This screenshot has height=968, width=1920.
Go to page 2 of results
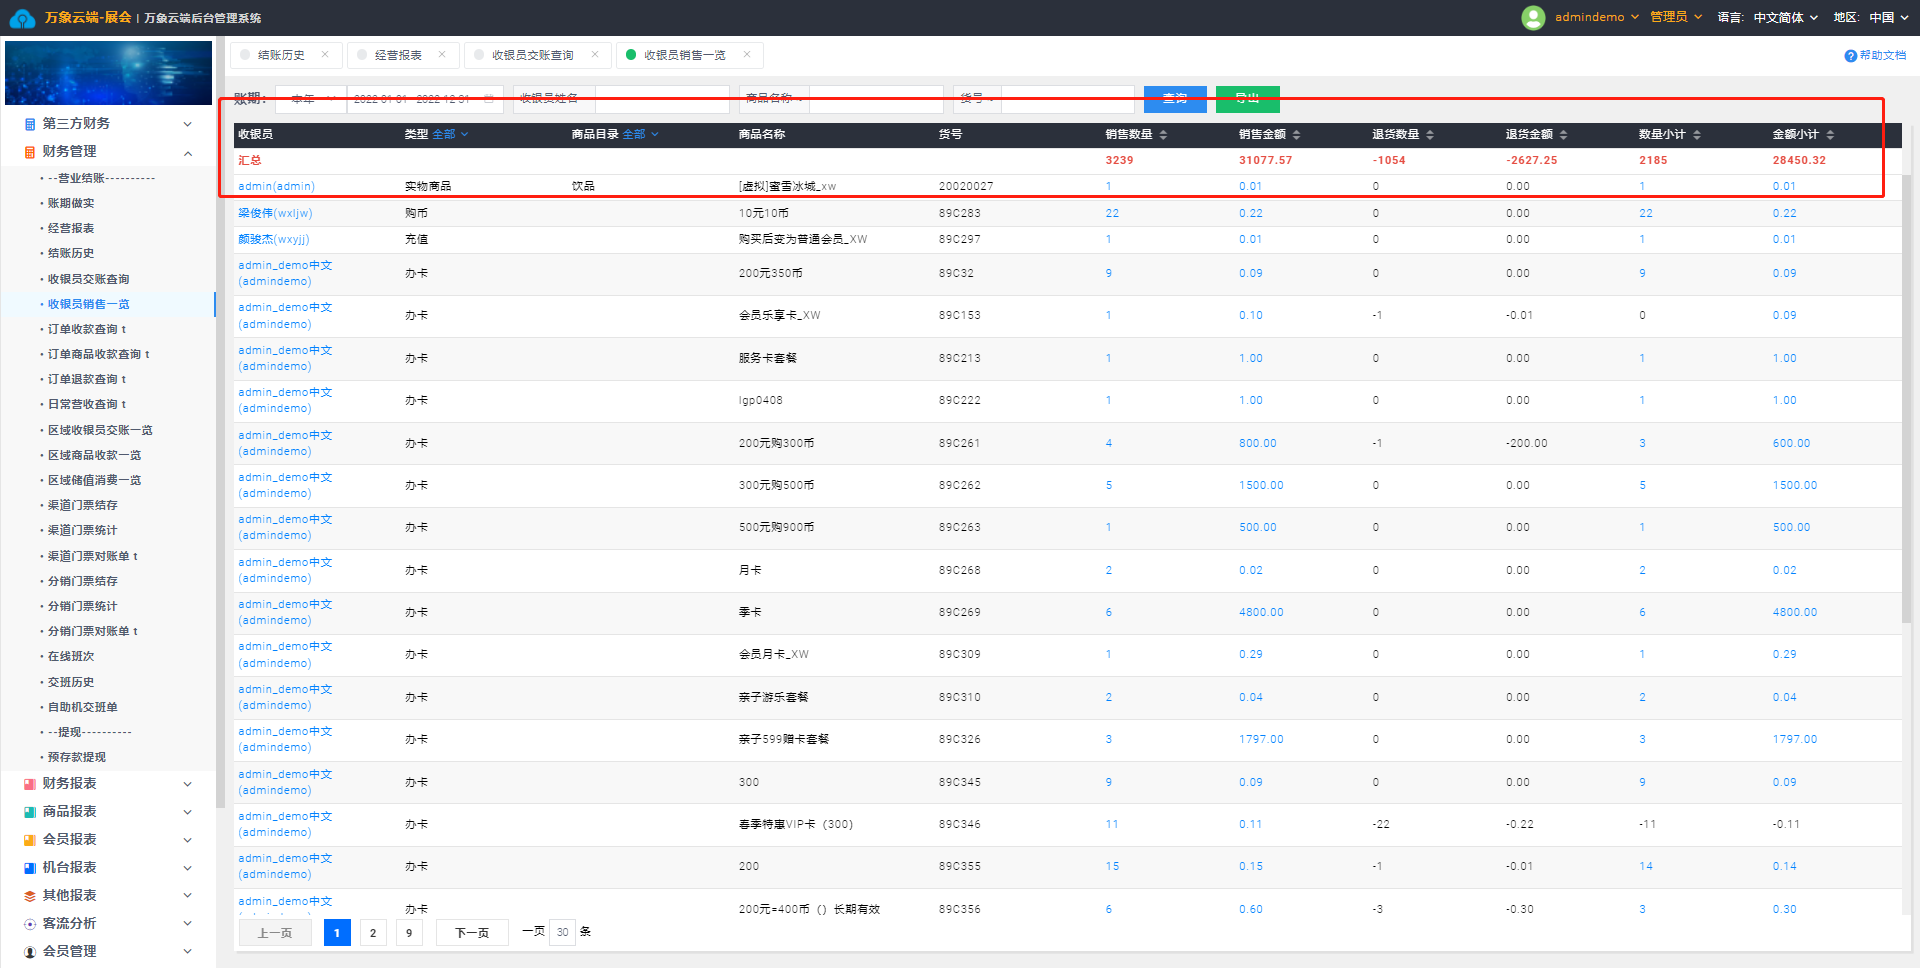(x=373, y=933)
